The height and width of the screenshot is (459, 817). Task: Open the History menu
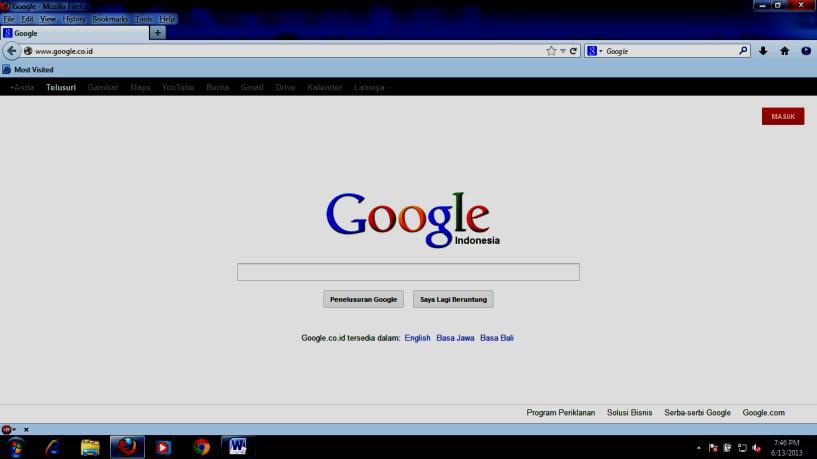[74, 19]
